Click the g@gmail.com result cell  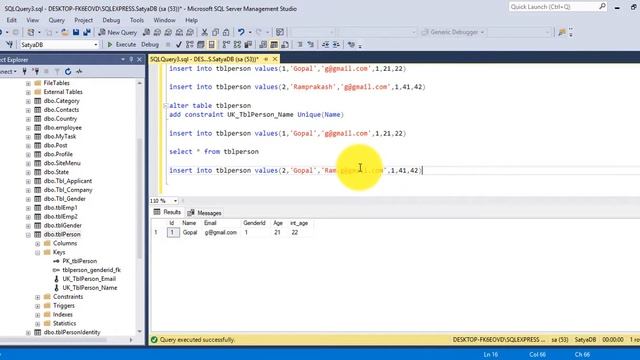click(220, 233)
